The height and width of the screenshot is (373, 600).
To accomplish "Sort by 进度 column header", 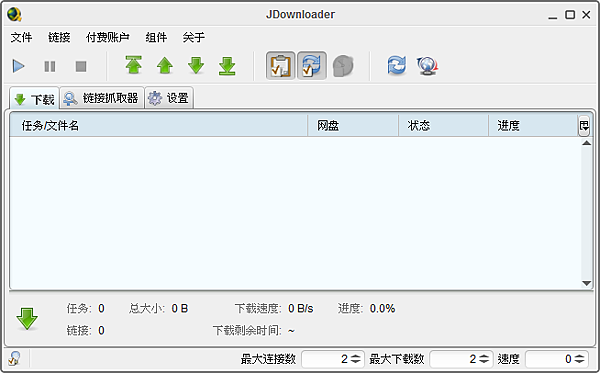I will [x=533, y=125].
